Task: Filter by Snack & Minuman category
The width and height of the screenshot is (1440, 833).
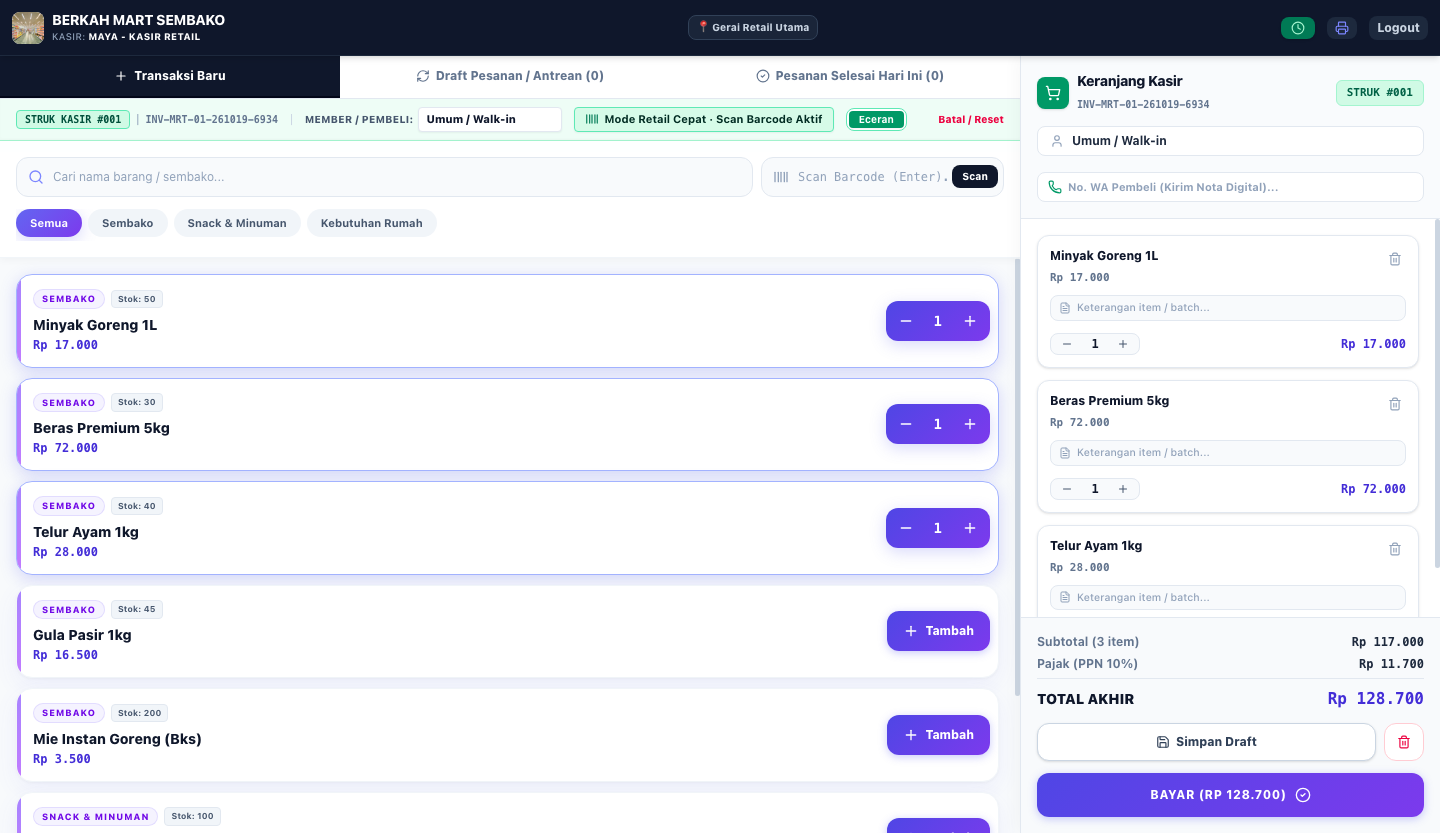Action: tap(237, 223)
